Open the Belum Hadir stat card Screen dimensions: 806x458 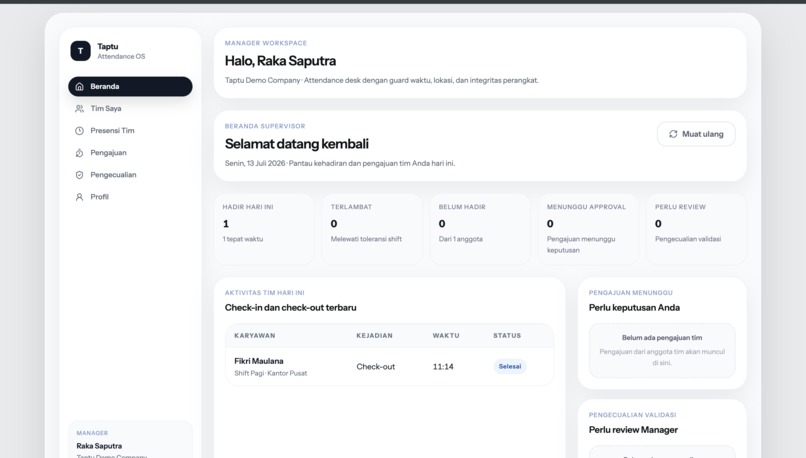(x=480, y=229)
